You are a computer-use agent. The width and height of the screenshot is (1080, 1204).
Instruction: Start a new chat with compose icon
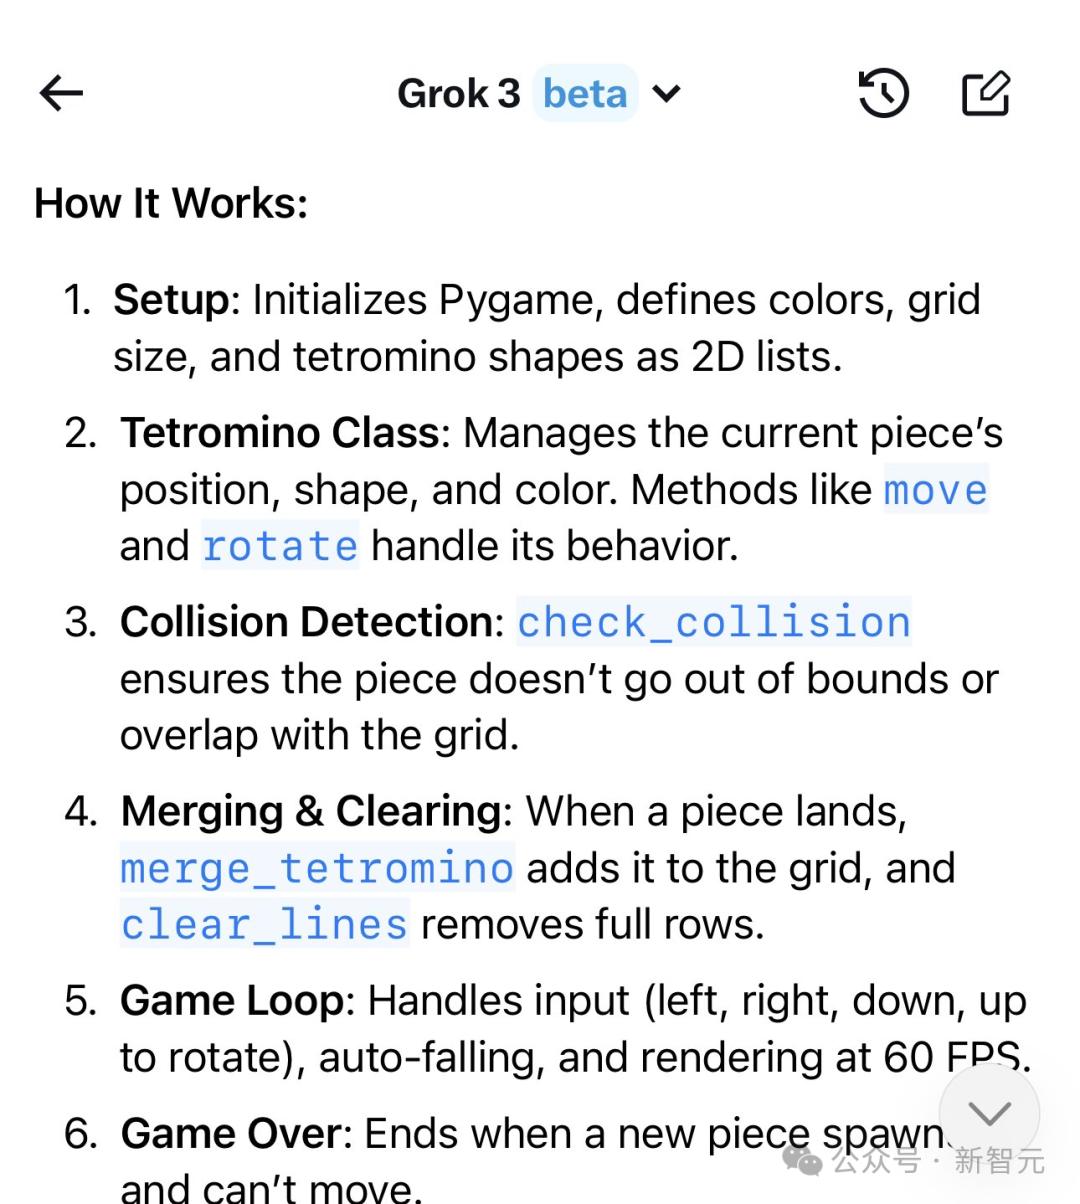click(x=986, y=94)
